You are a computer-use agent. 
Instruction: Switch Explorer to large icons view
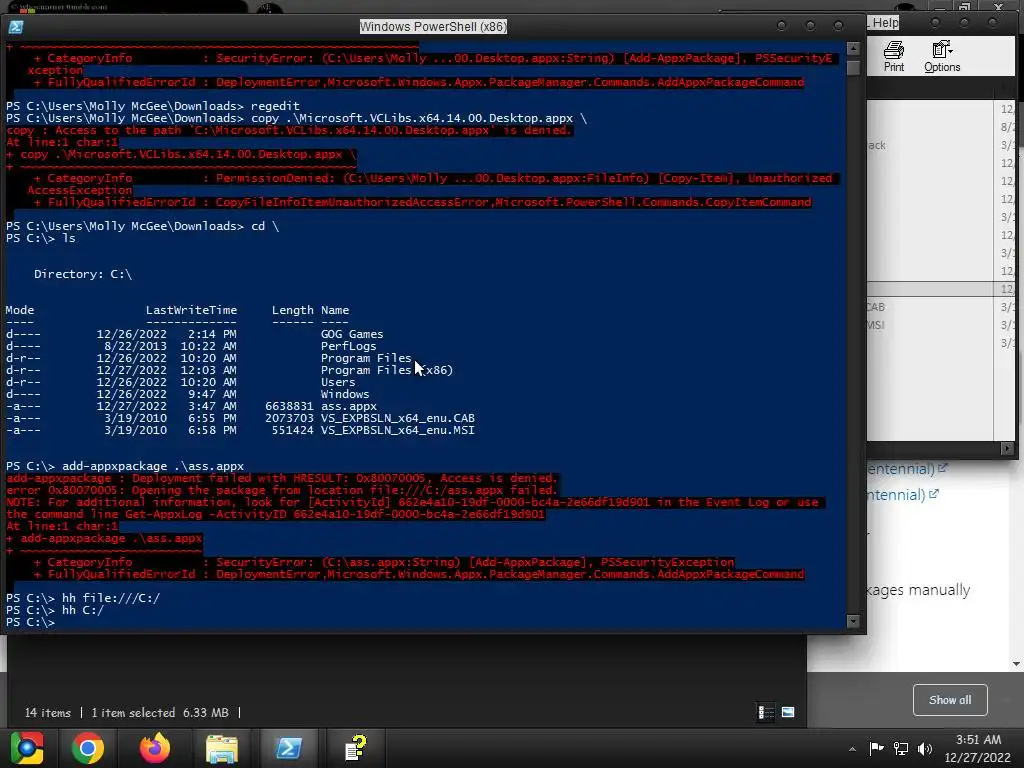[788, 712]
